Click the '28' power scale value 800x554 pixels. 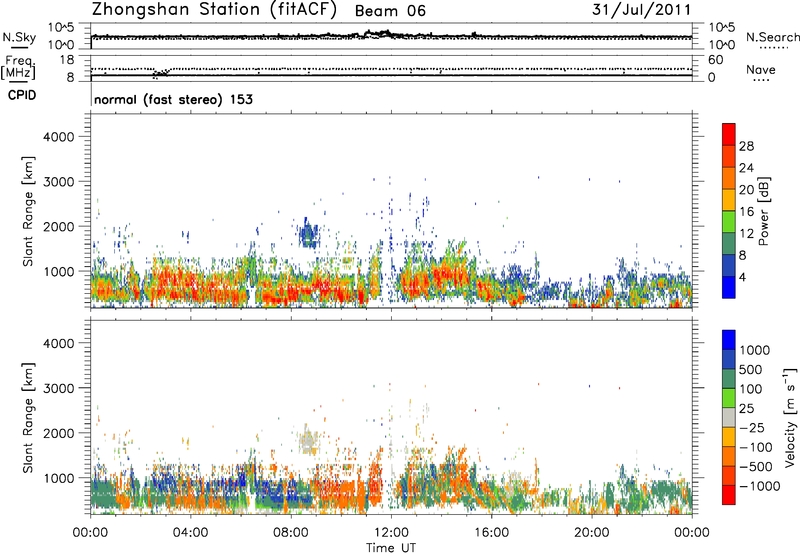coord(746,146)
